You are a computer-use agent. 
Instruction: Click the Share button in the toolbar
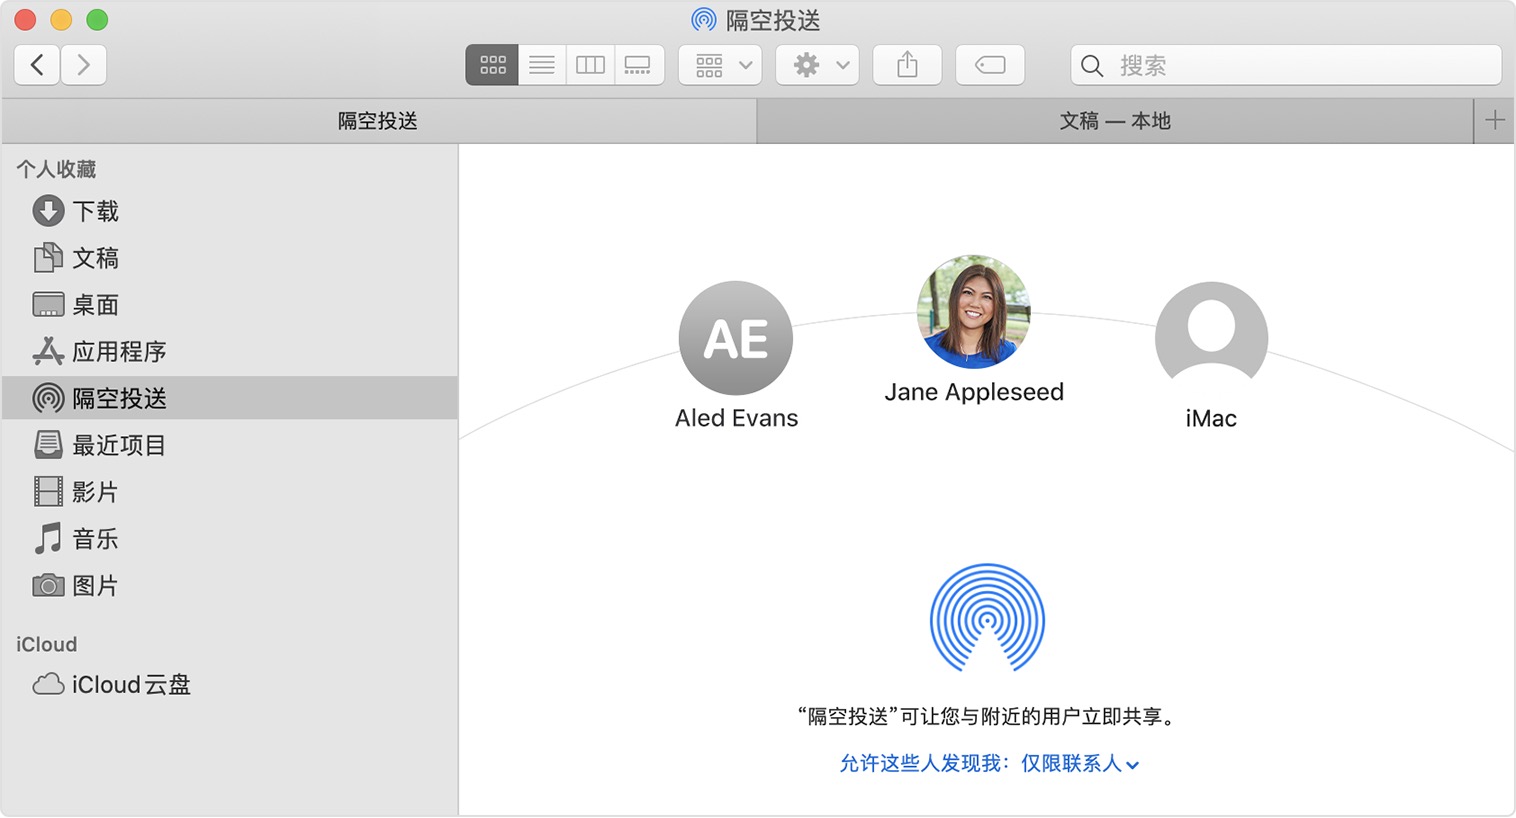(906, 64)
